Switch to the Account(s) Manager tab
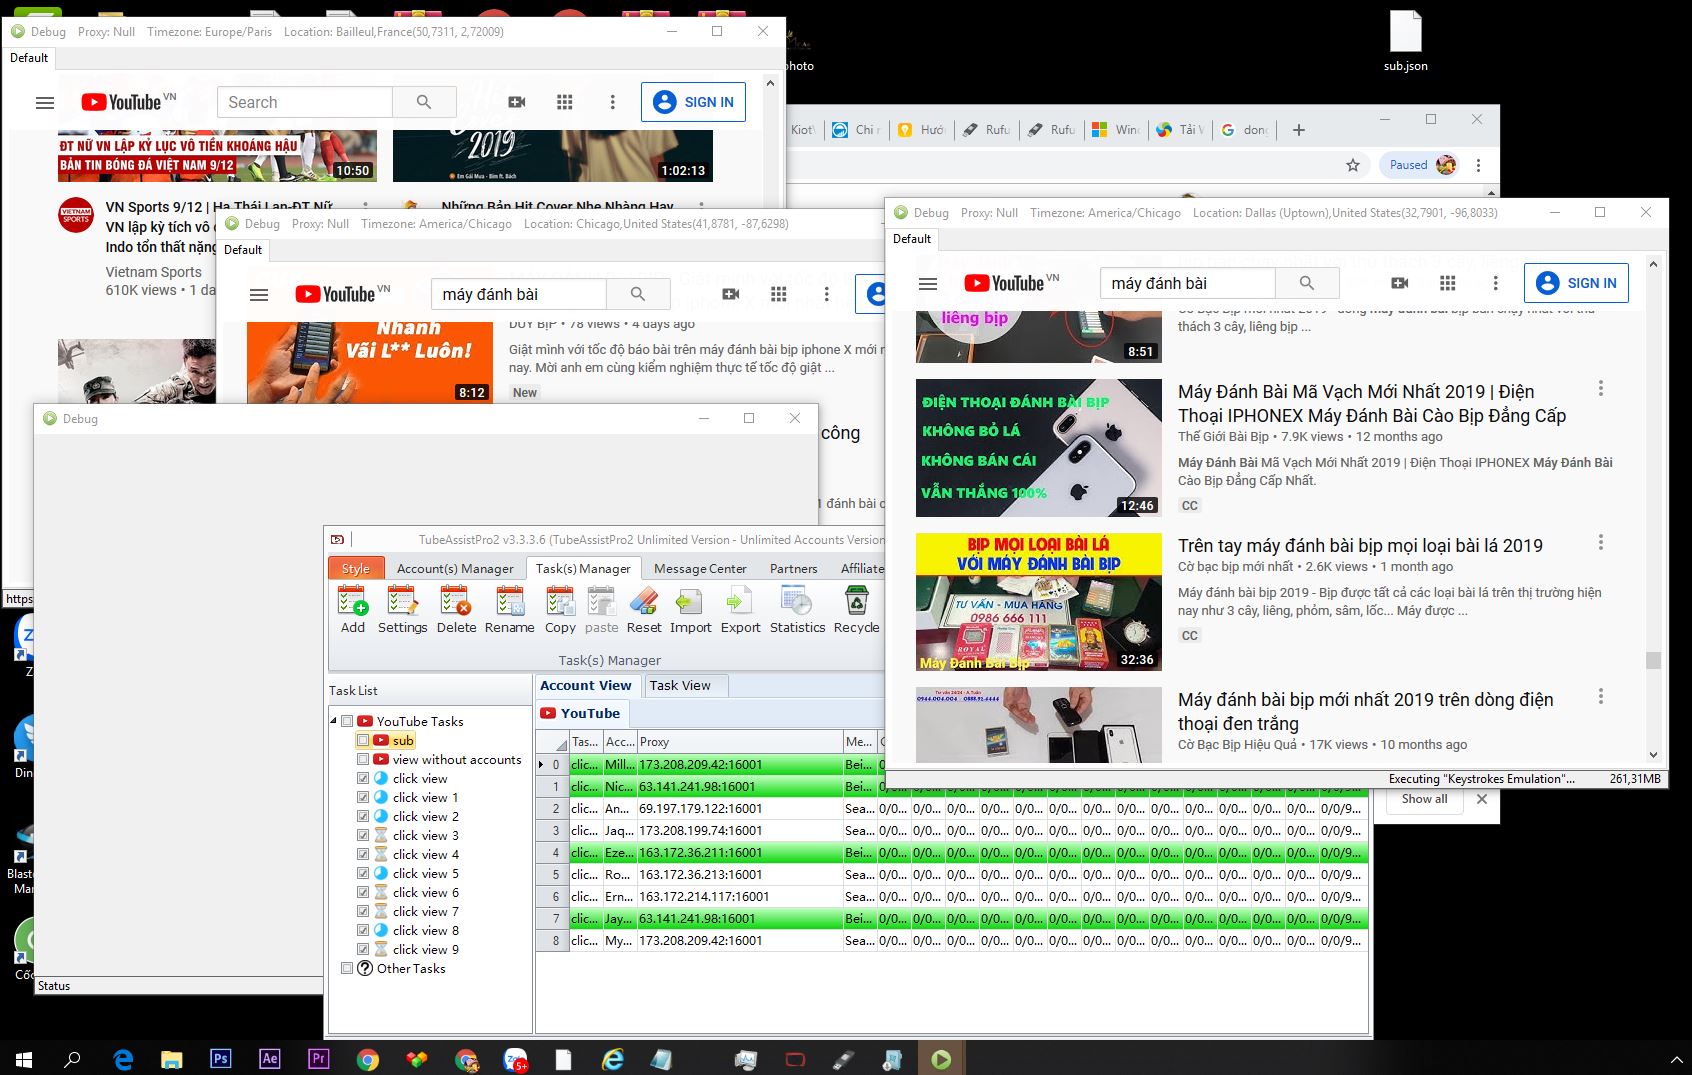 click(x=455, y=568)
